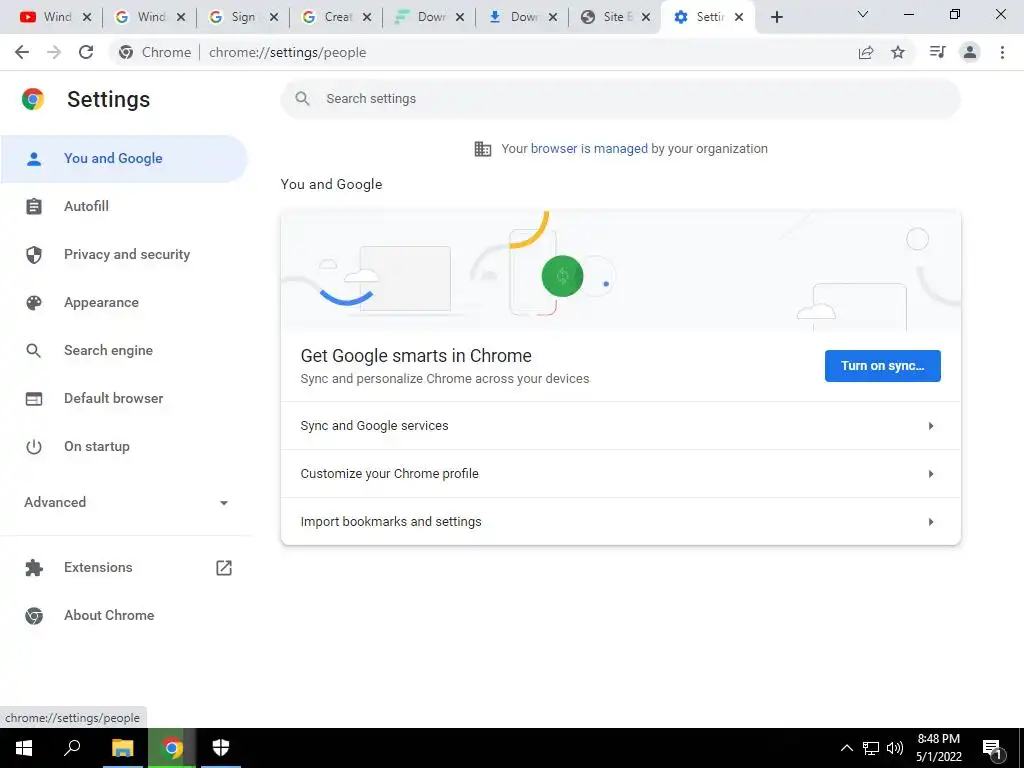The width and height of the screenshot is (1024, 768).
Task: Click the magnifier icon in the search settings box
Action: point(302,99)
